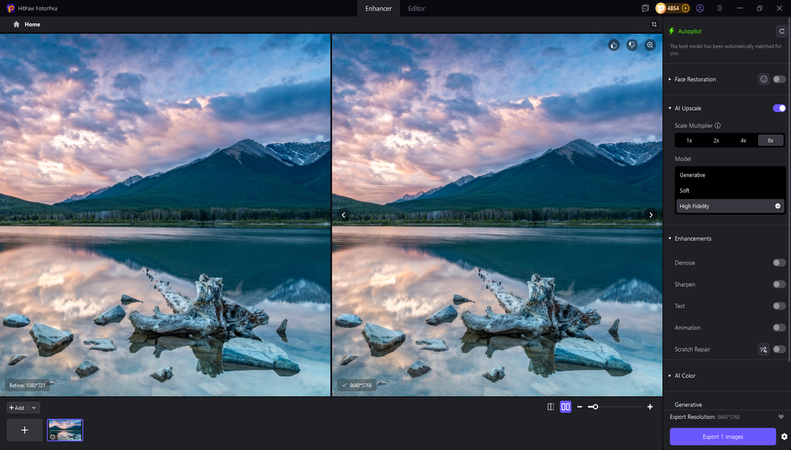Open the hamburger menu in title bar
The width and height of the screenshot is (791, 450).
(720, 8)
